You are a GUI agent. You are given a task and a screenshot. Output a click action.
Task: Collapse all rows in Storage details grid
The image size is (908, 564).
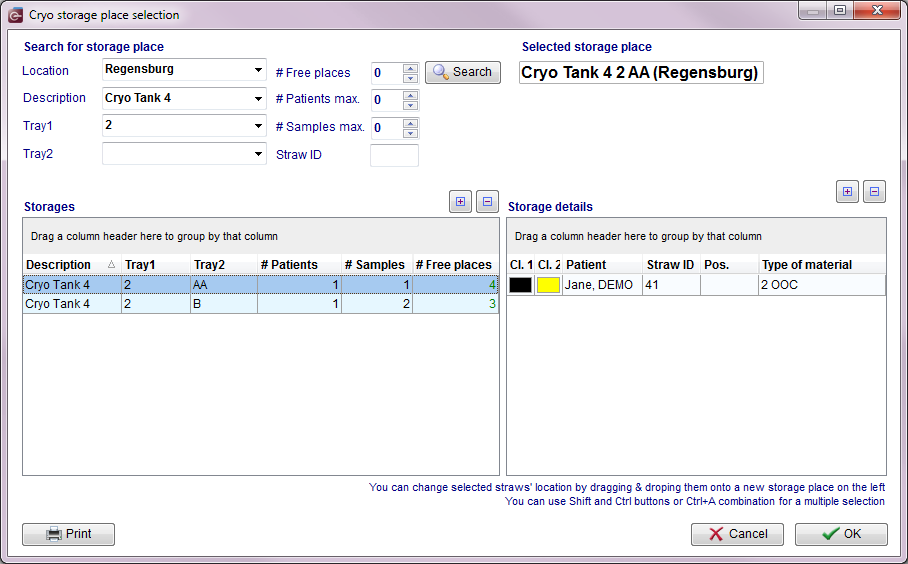[874, 192]
